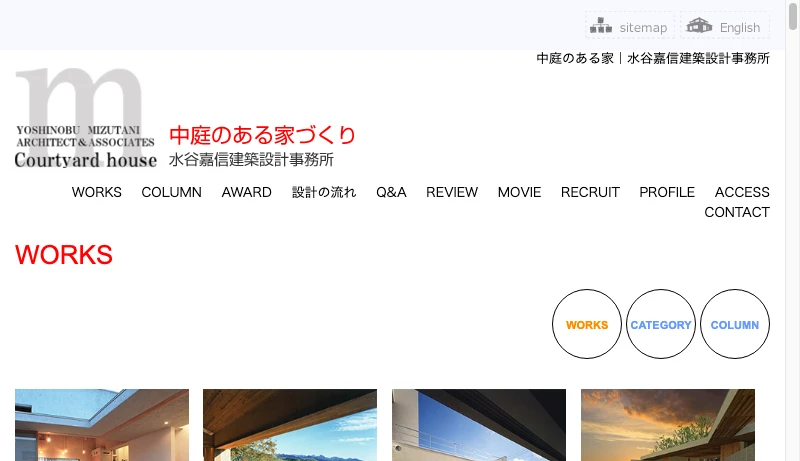
Task: Click the 中庭のある家｜水谷嘉信建築設計事務所 header text
Action: pyautogui.click(x=653, y=58)
